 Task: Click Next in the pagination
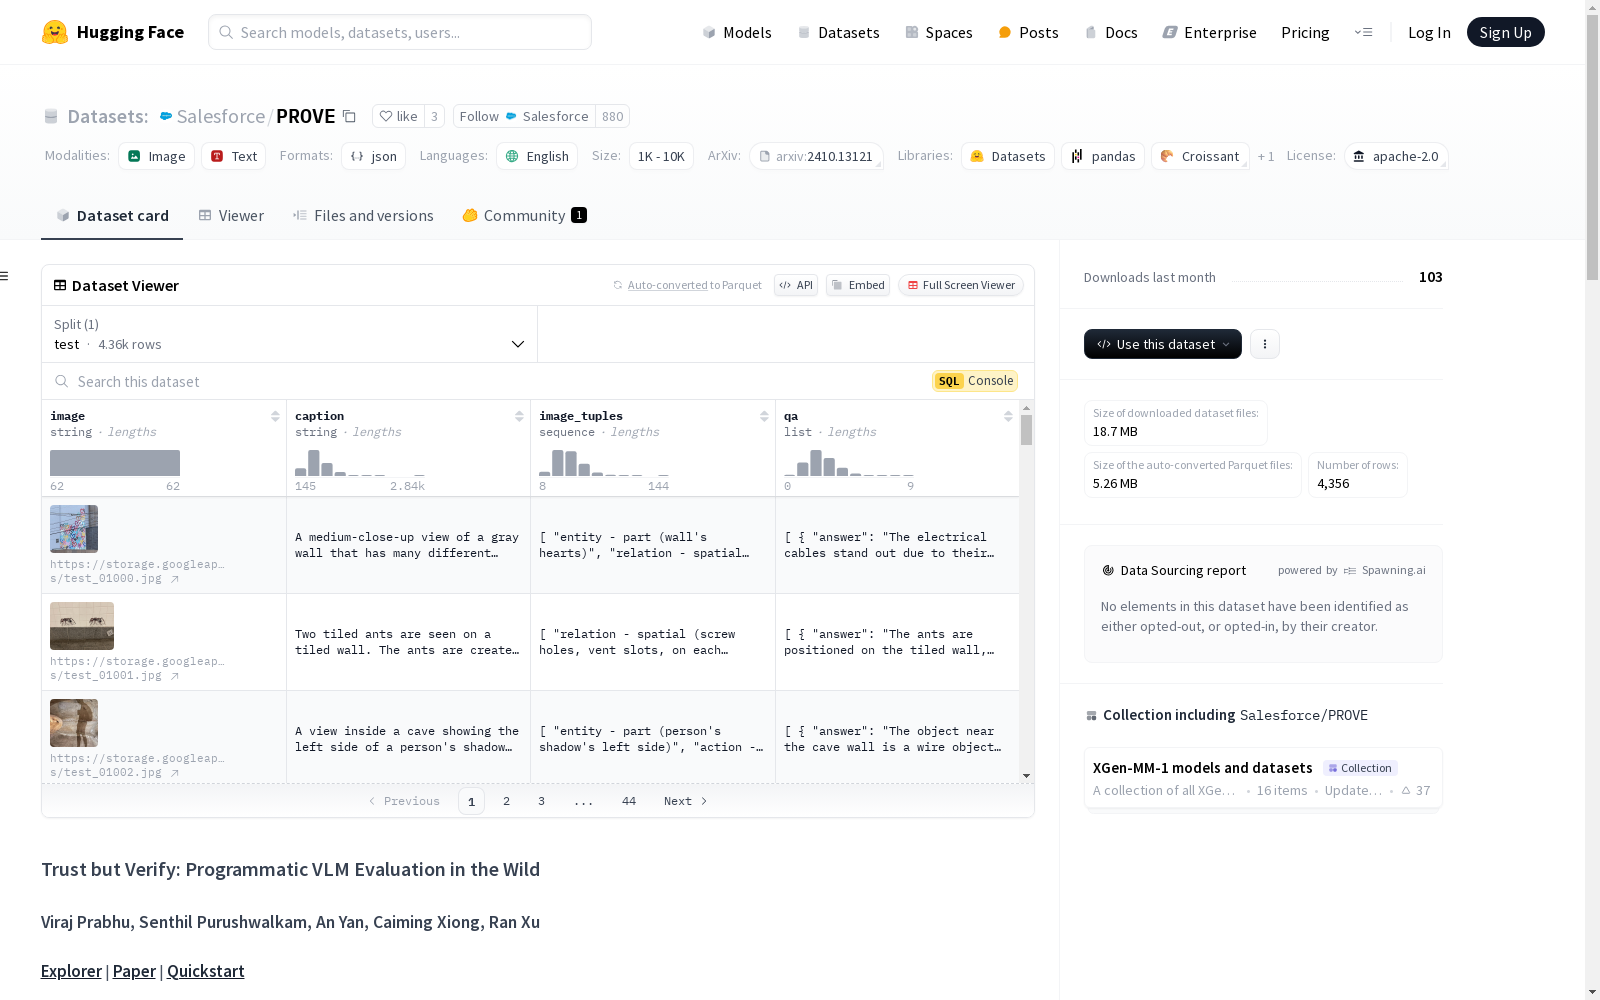tap(686, 801)
